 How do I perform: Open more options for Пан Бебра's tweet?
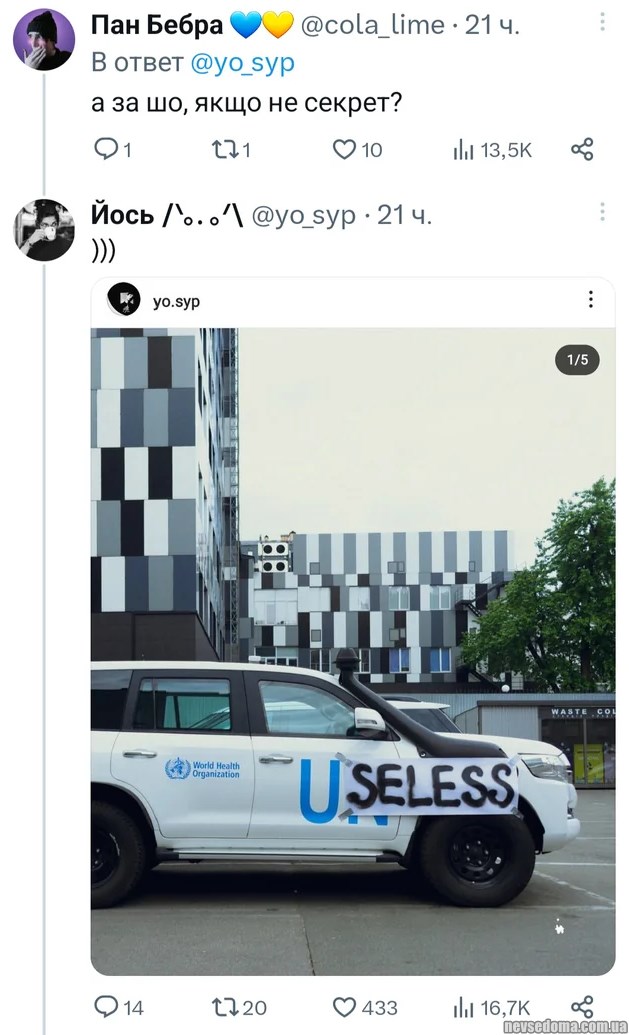(602, 22)
